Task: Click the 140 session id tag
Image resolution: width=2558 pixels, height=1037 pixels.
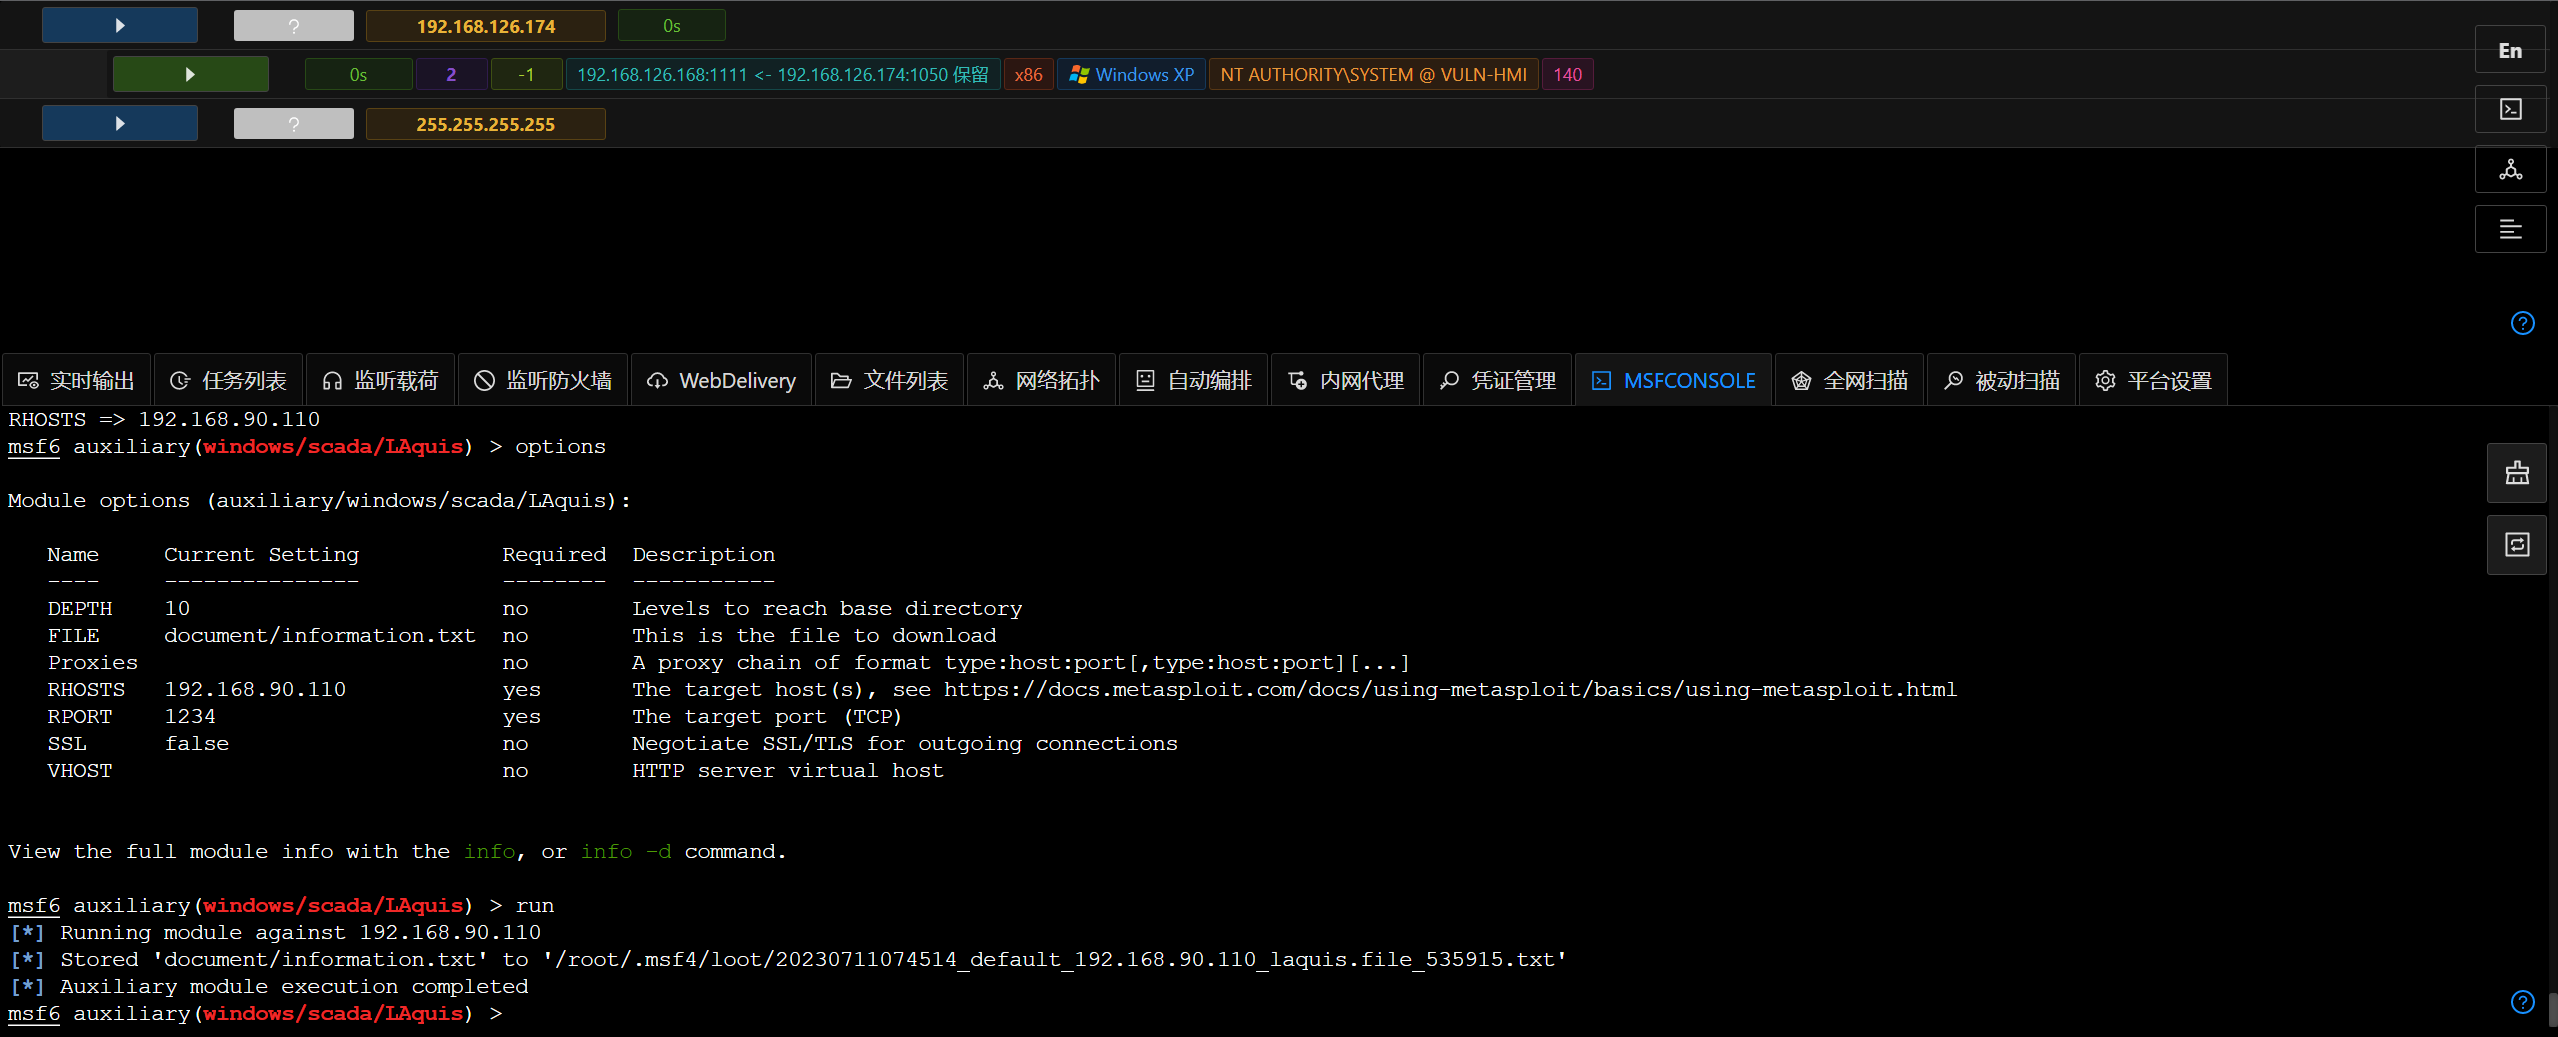Action: click(1568, 75)
